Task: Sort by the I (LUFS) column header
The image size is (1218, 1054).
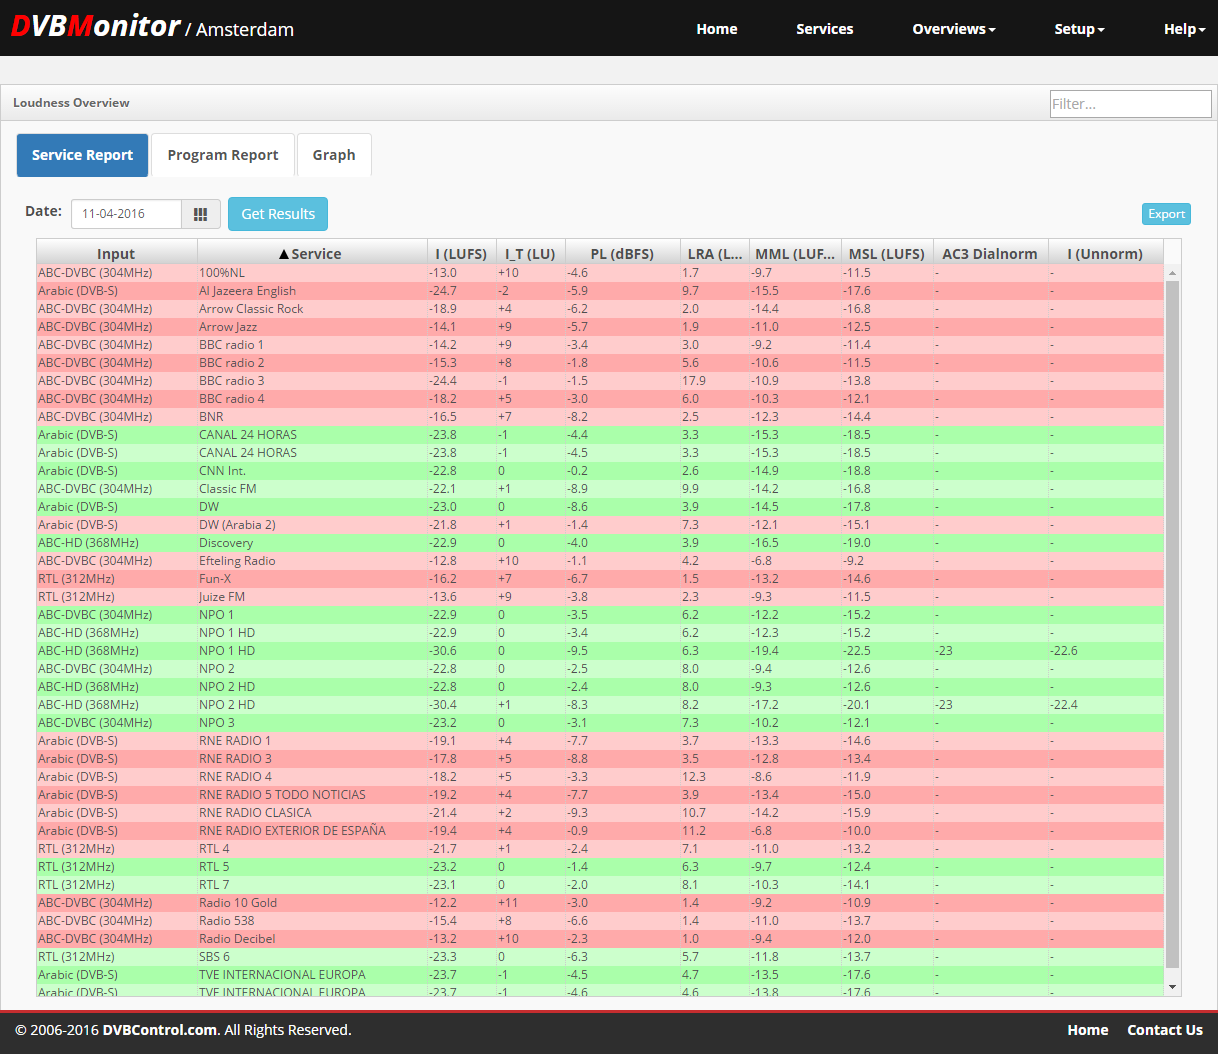Action: tap(461, 254)
